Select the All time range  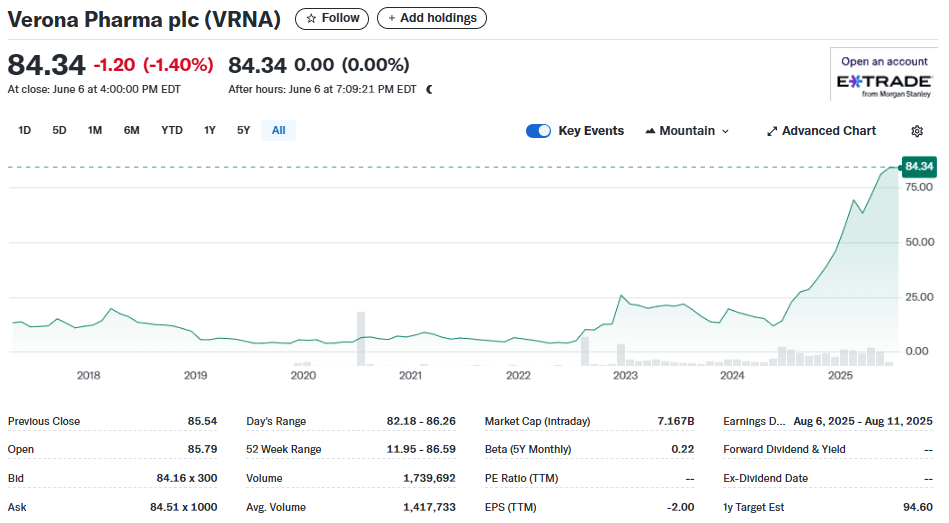(x=278, y=130)
